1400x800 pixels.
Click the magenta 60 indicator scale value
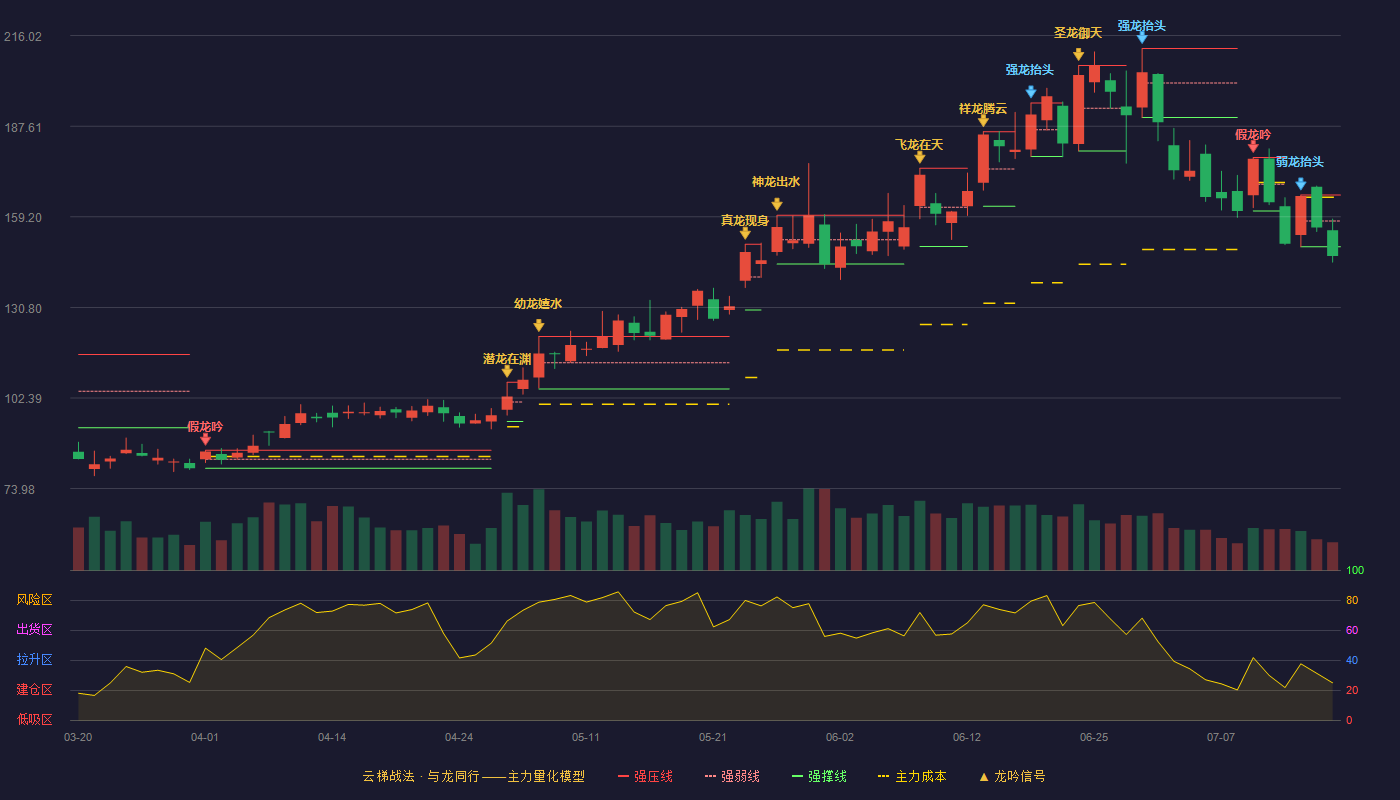tap(1352, 630)
